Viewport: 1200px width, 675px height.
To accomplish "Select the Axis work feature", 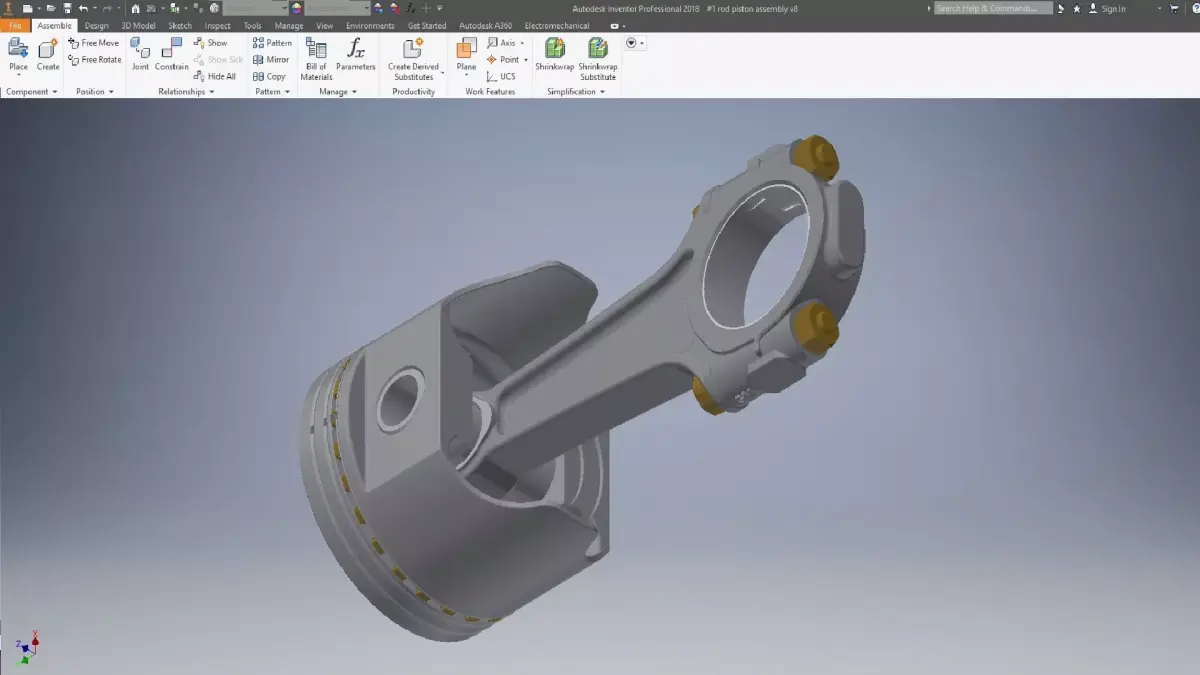I will [x=501, y=43].
